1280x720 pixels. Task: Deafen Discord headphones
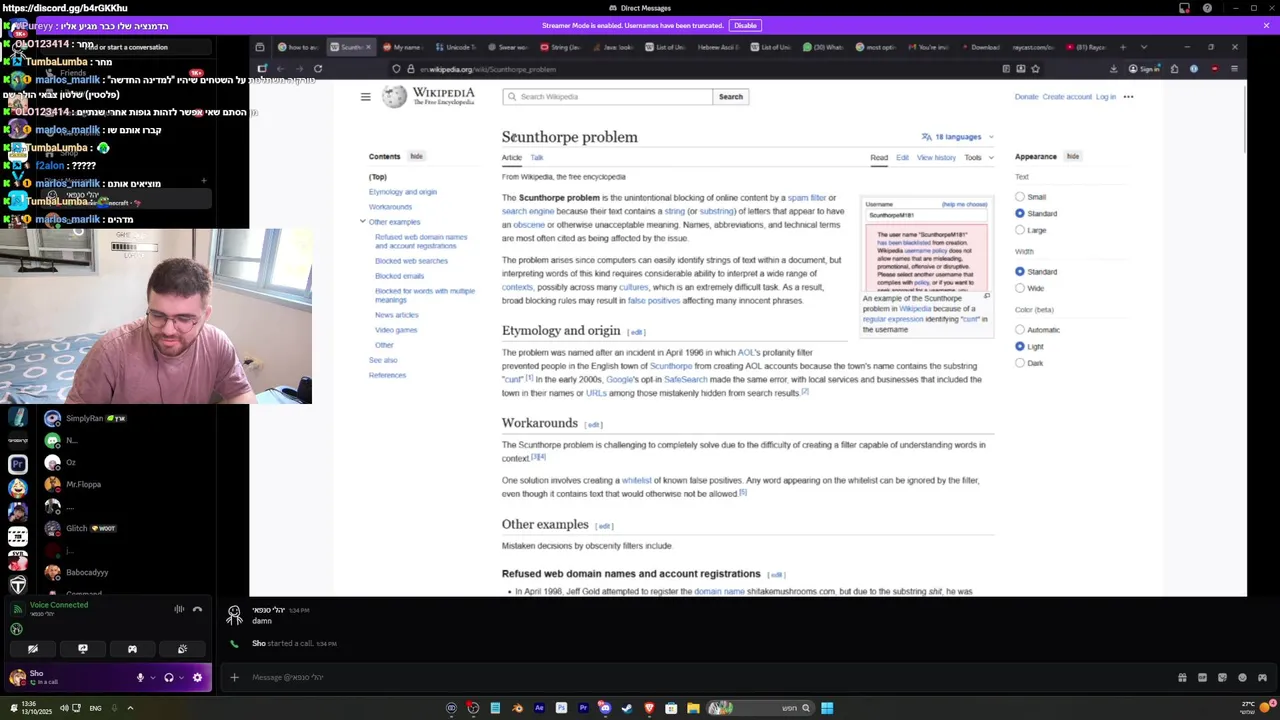point(168,677)
